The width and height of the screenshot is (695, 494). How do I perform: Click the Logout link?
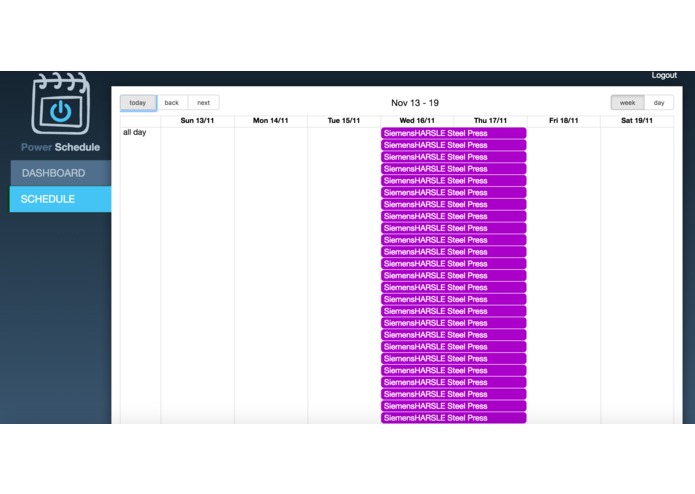[664, 75]
